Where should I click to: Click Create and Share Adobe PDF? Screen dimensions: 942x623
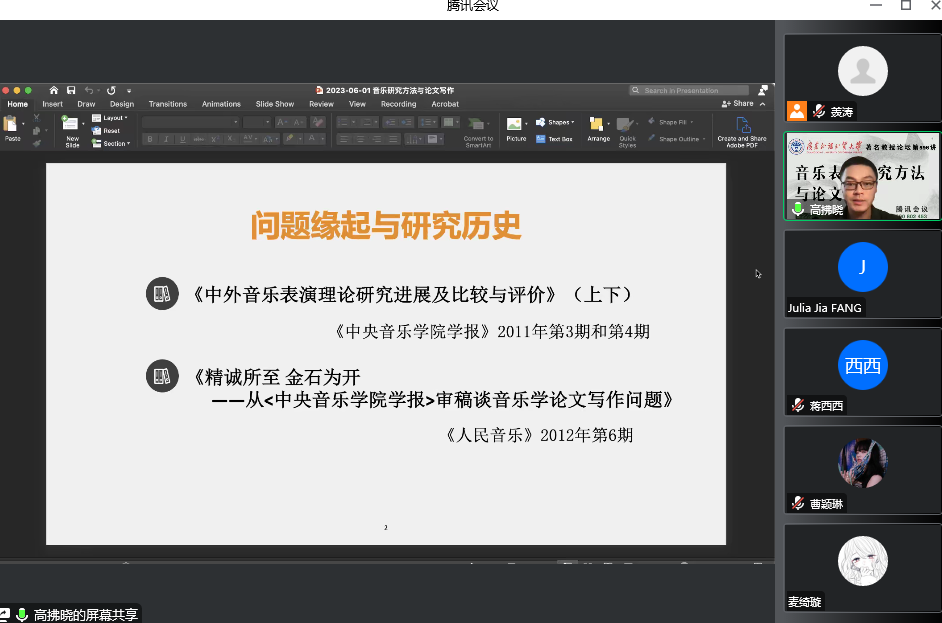741,129
